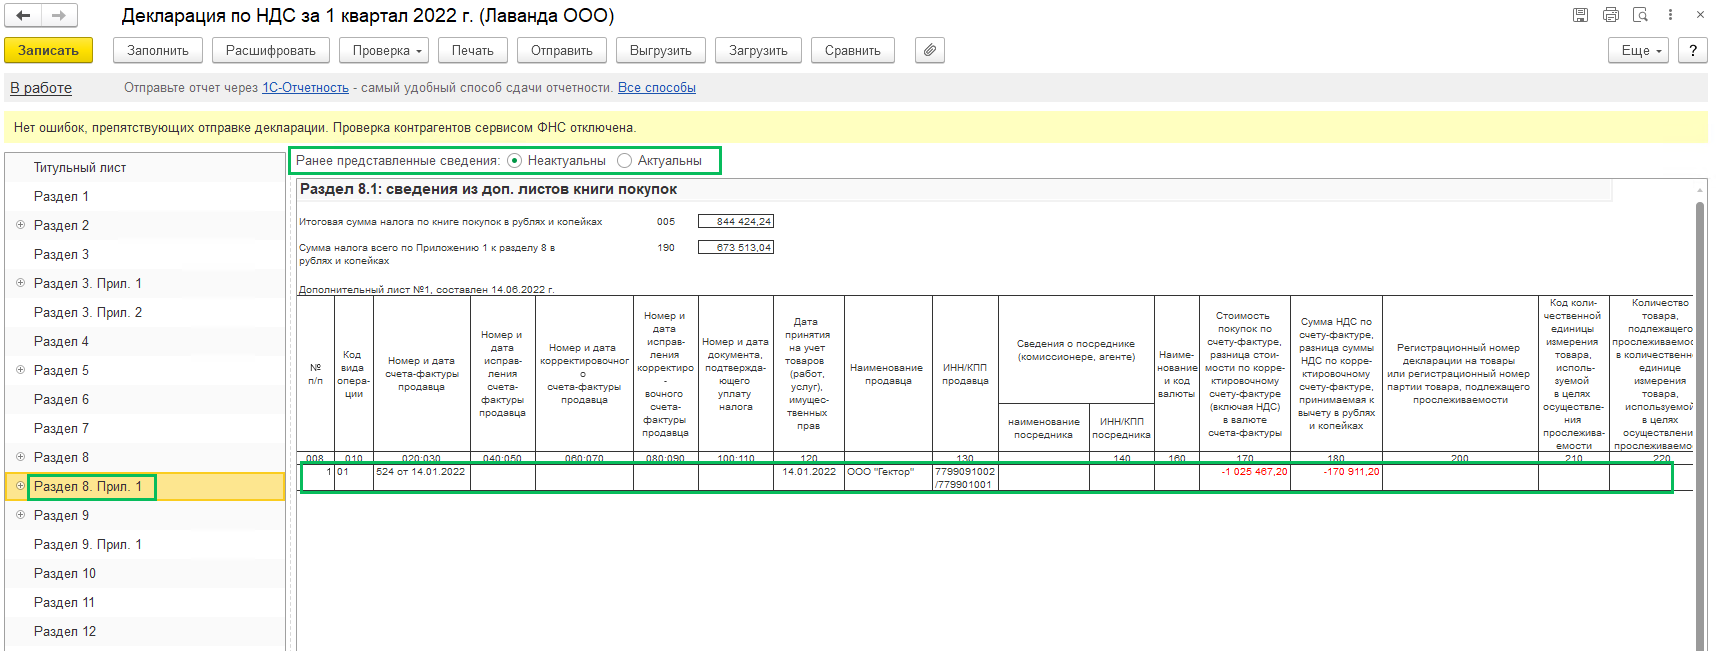Open the Проверка dropdown menu
Image resolution: width=1716 pixels, height=651 pixels.
(388, 50)
